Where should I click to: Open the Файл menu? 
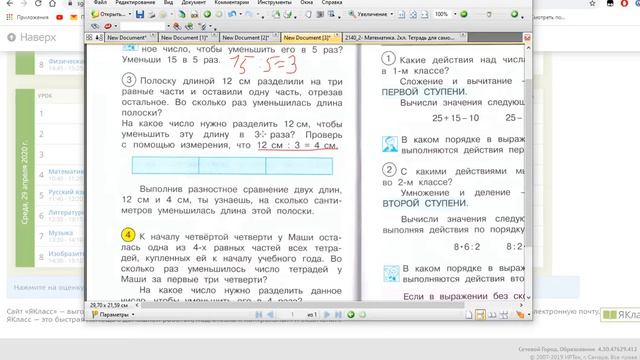point(100,2)
